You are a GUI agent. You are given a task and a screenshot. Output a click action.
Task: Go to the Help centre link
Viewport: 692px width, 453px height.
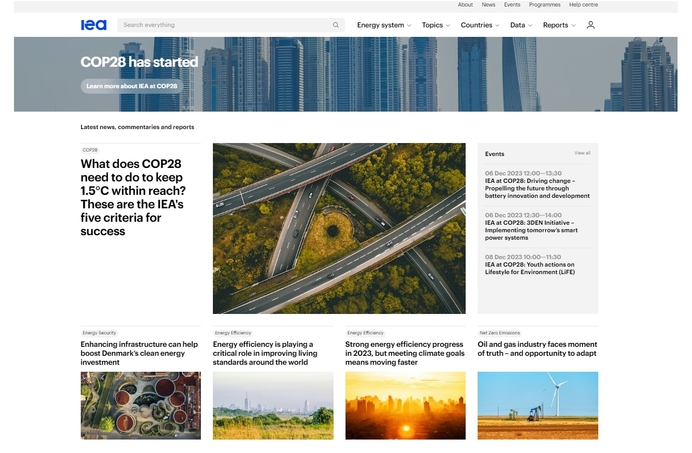(x=583, y=5)
